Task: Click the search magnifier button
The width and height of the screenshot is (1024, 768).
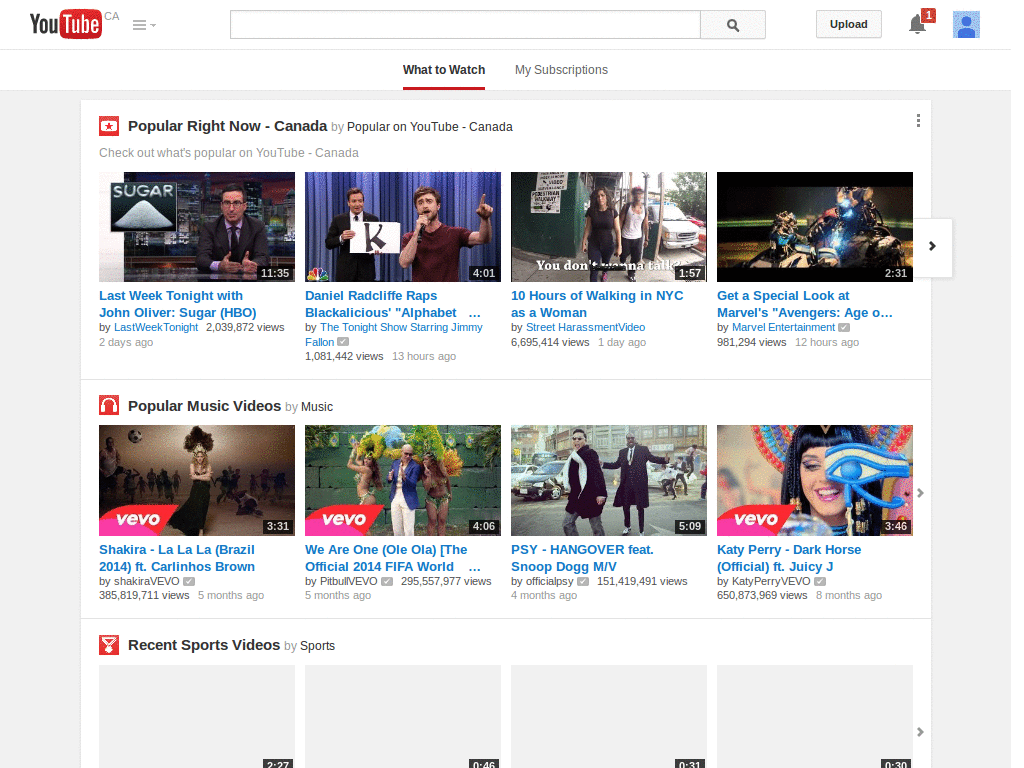Action: coord(733,25)
